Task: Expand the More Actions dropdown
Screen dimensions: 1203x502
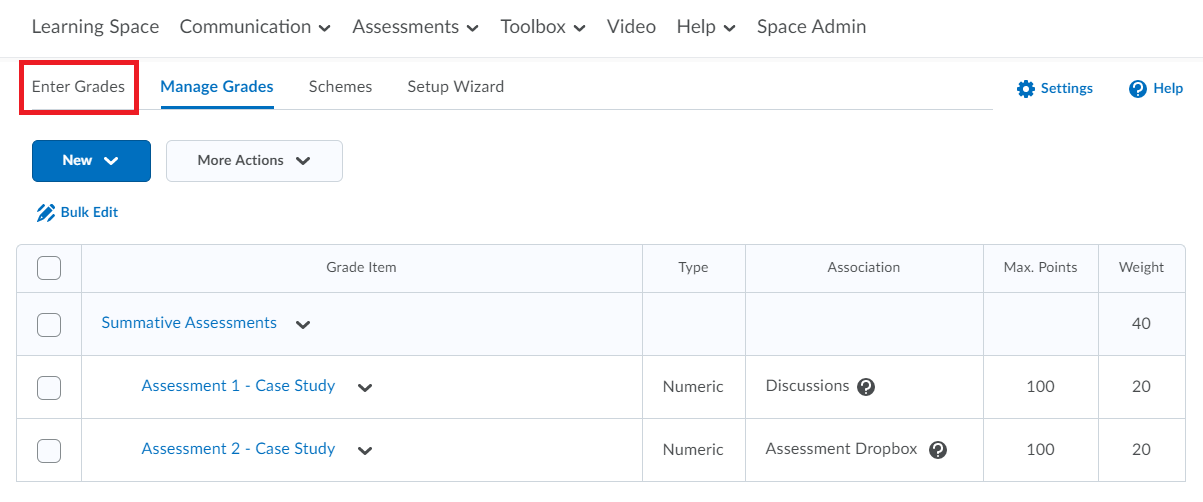Action: (254, 161)
